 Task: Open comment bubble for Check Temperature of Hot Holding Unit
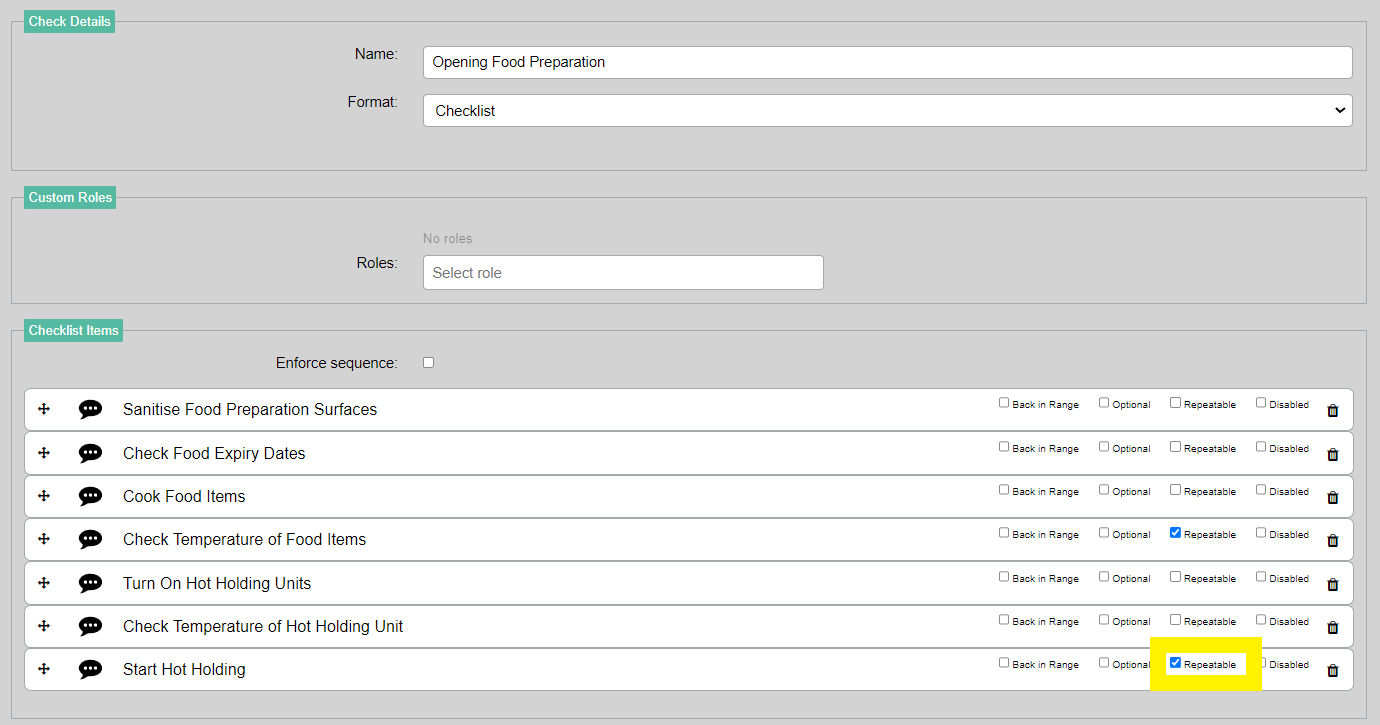pos(90,626)
